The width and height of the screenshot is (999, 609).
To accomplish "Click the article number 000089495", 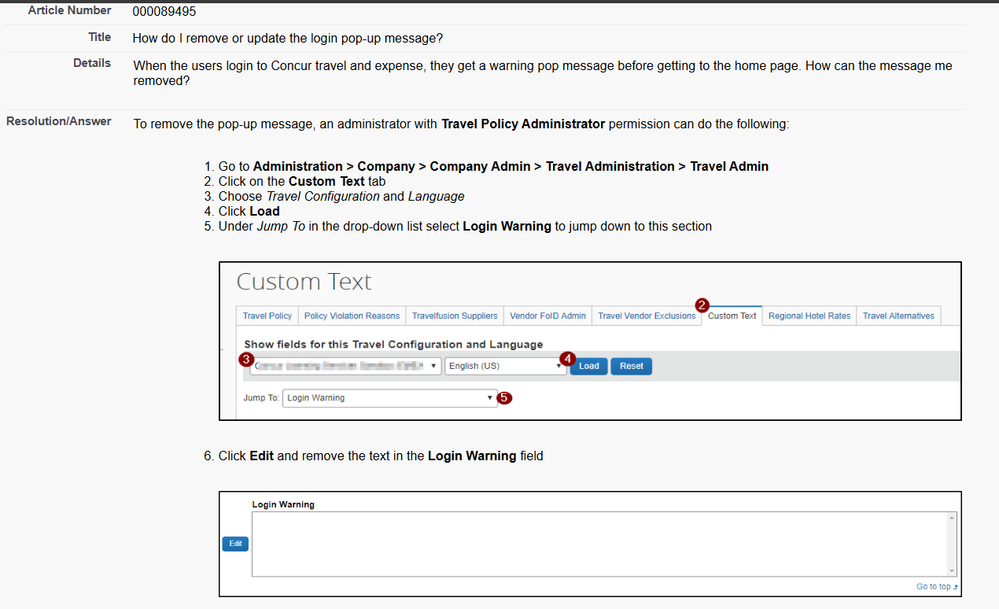I will coord(164,11).
